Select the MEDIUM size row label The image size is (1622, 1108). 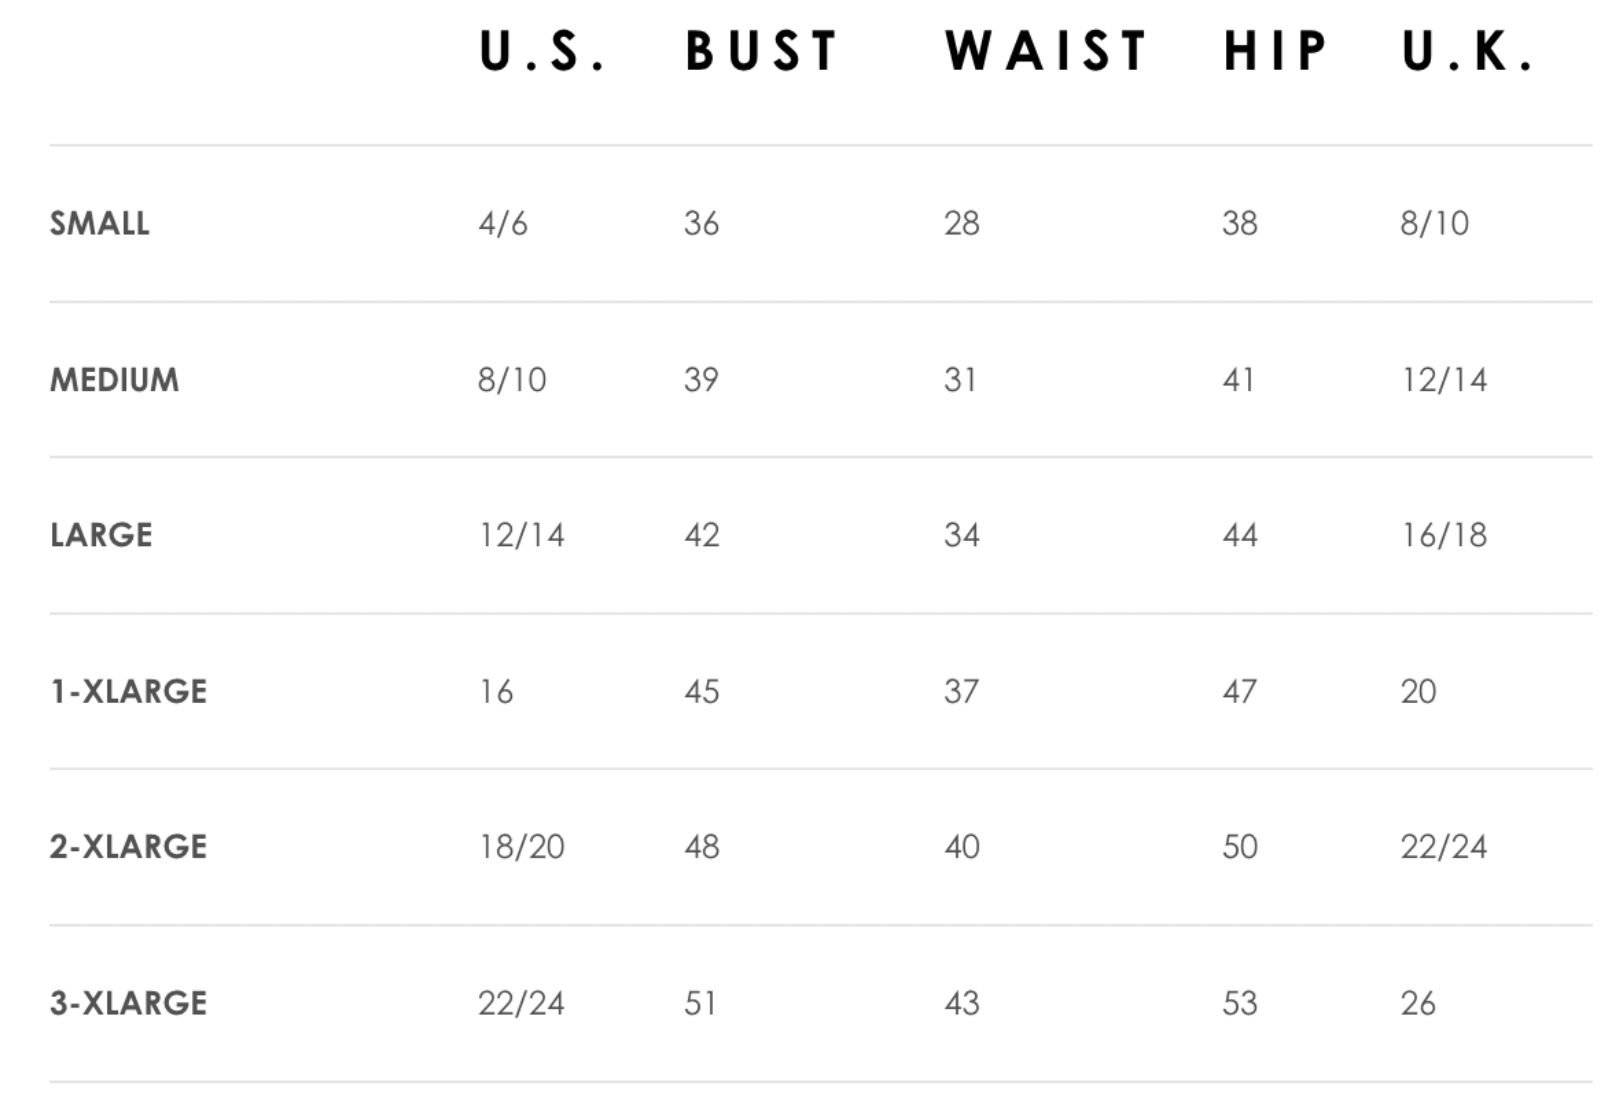(x=115, y=380)
